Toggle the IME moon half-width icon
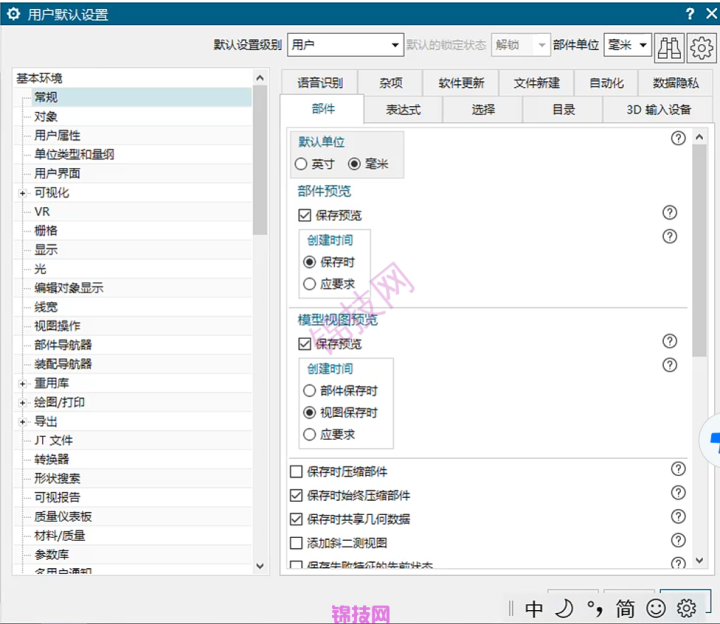 pos(565,607)
